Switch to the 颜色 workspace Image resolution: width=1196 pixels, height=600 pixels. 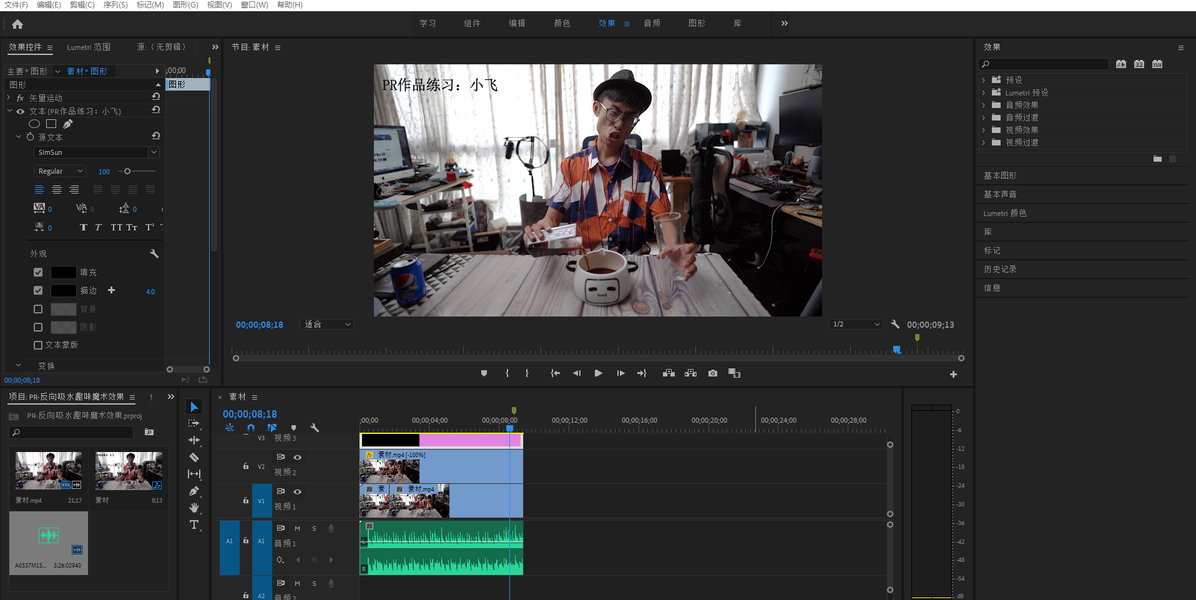coord(562,24)
